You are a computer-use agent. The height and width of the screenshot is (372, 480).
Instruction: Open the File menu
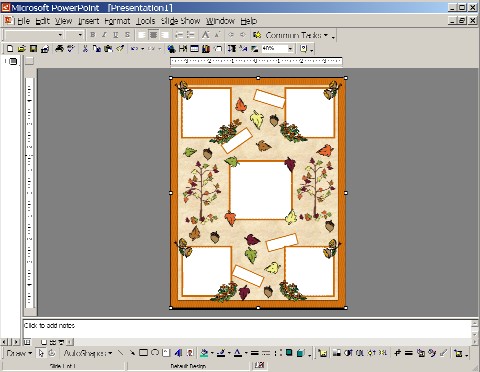pos(23,21)
